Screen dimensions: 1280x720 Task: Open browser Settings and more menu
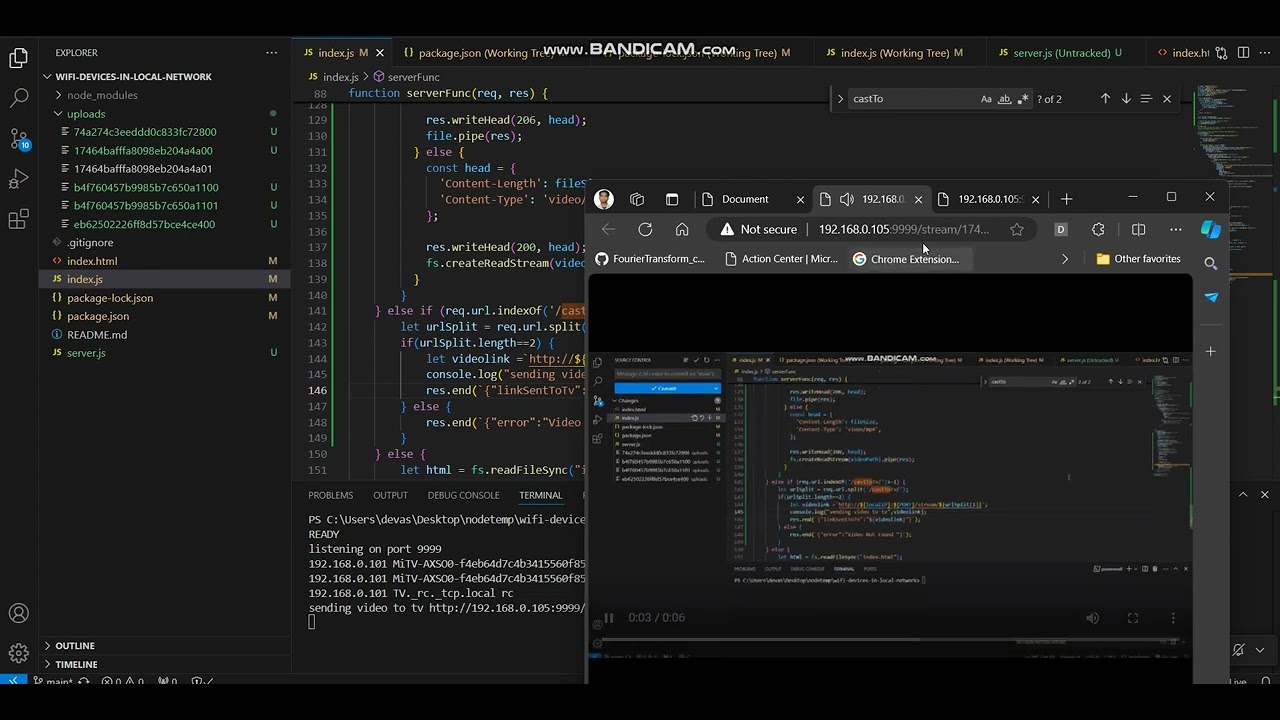(x=1176, y=229)
